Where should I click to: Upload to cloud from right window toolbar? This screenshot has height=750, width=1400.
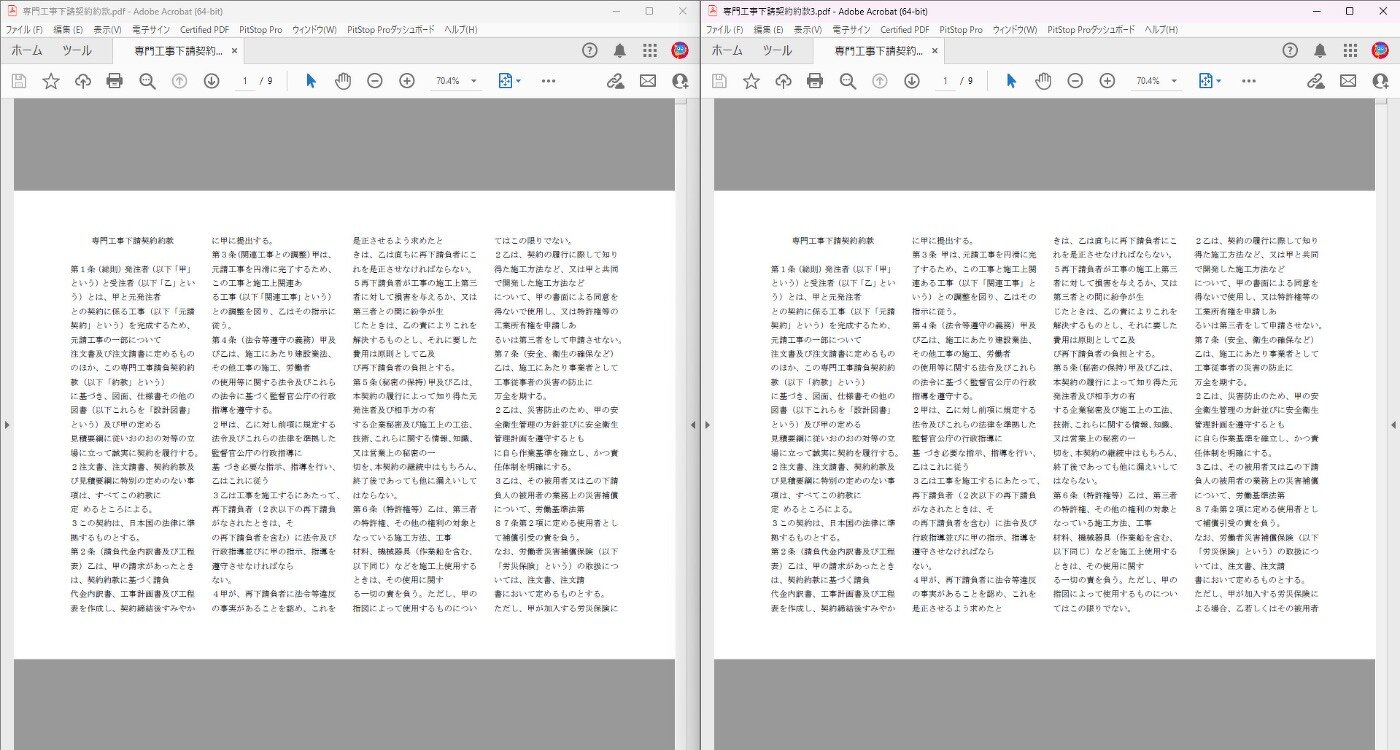click(x=783, y=81)
